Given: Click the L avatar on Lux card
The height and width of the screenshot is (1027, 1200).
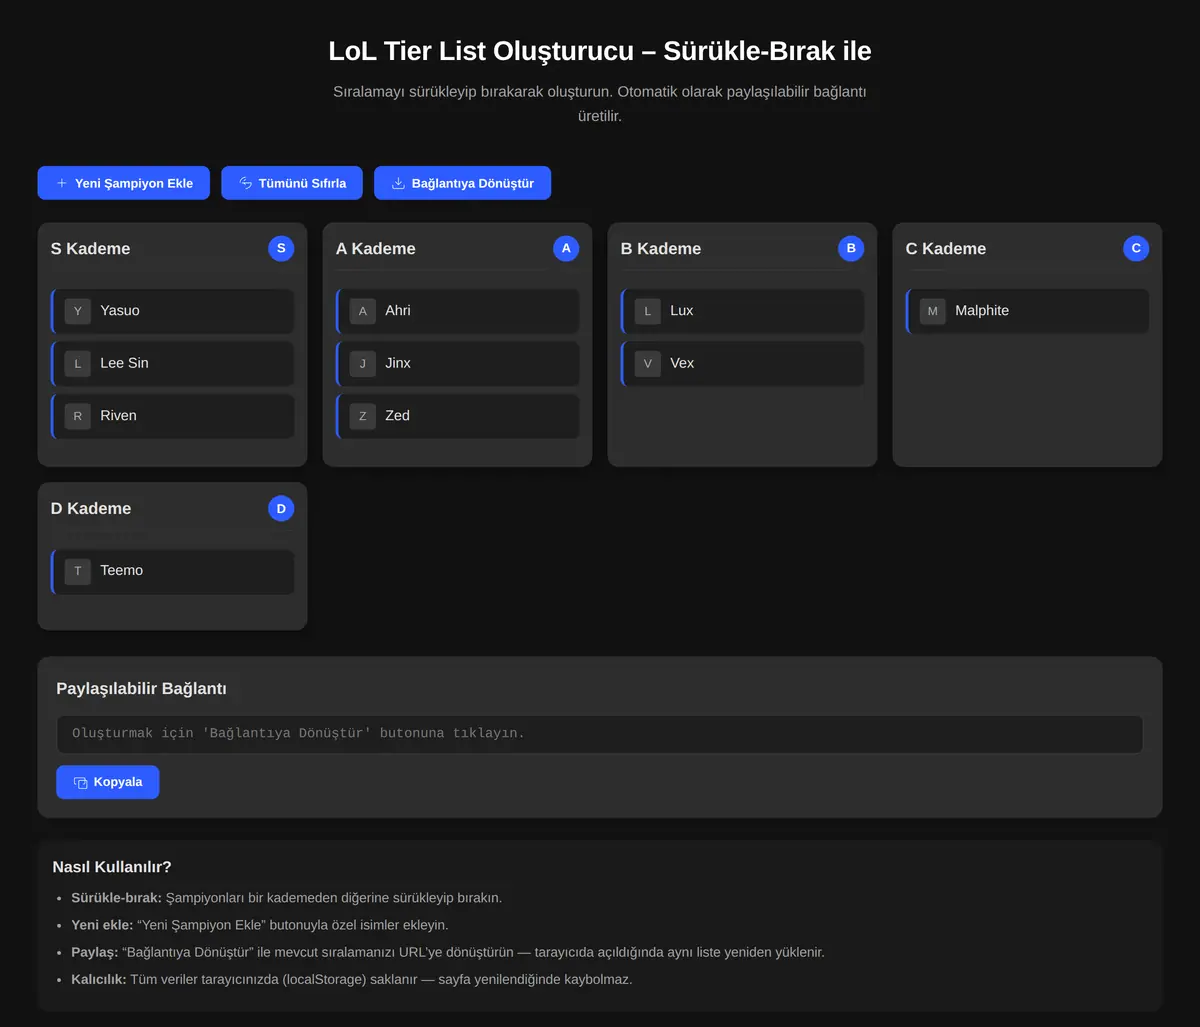Looking at the screenshot, I should pyautogui.click(x=648, y=311).
